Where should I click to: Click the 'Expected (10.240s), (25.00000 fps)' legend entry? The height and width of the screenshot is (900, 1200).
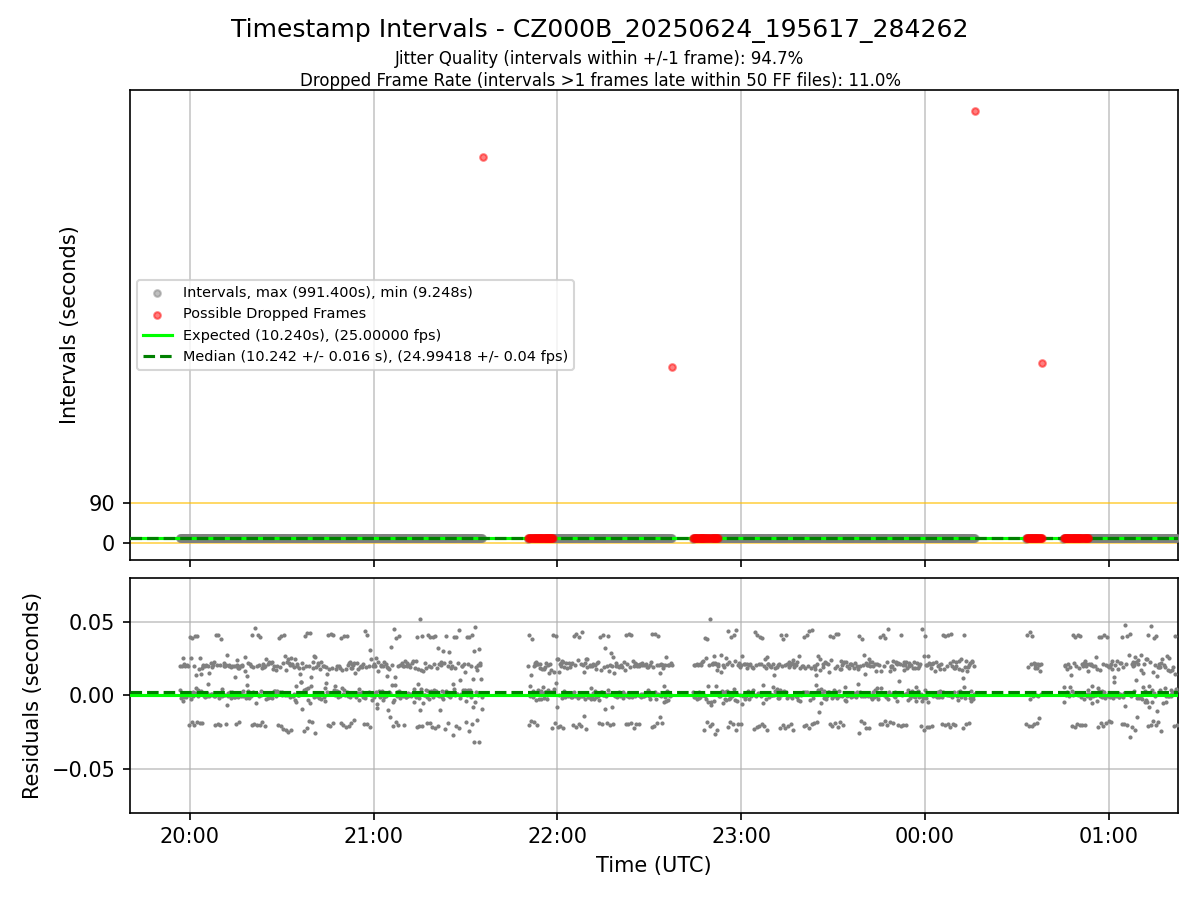tap(312, 334)
